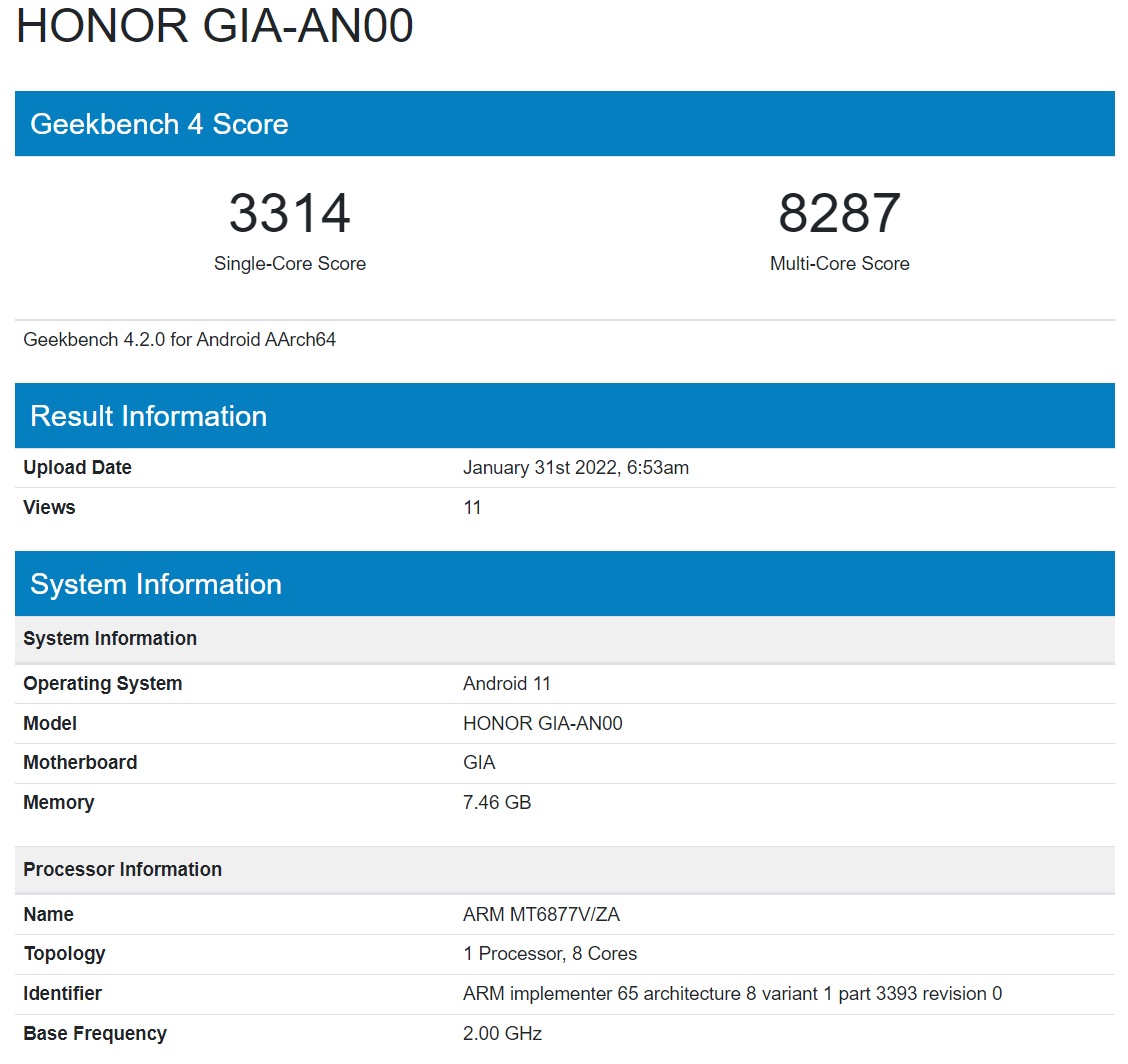The image size is (1128, 1064).
Task: Click the Base Frequency value 2.00 GHz
Action: [502, 1034]
